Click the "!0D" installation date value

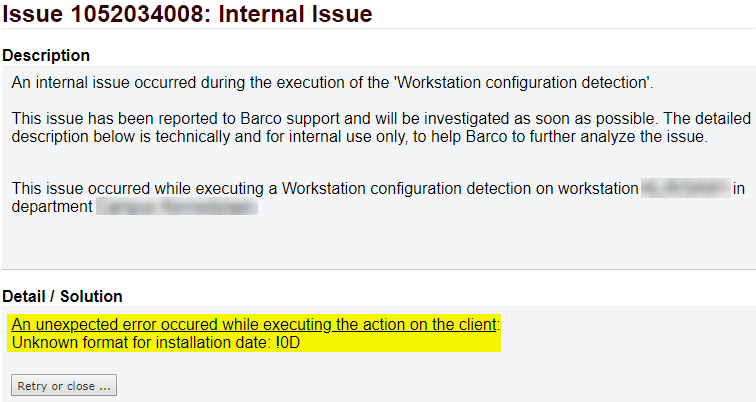coord(288,343)
